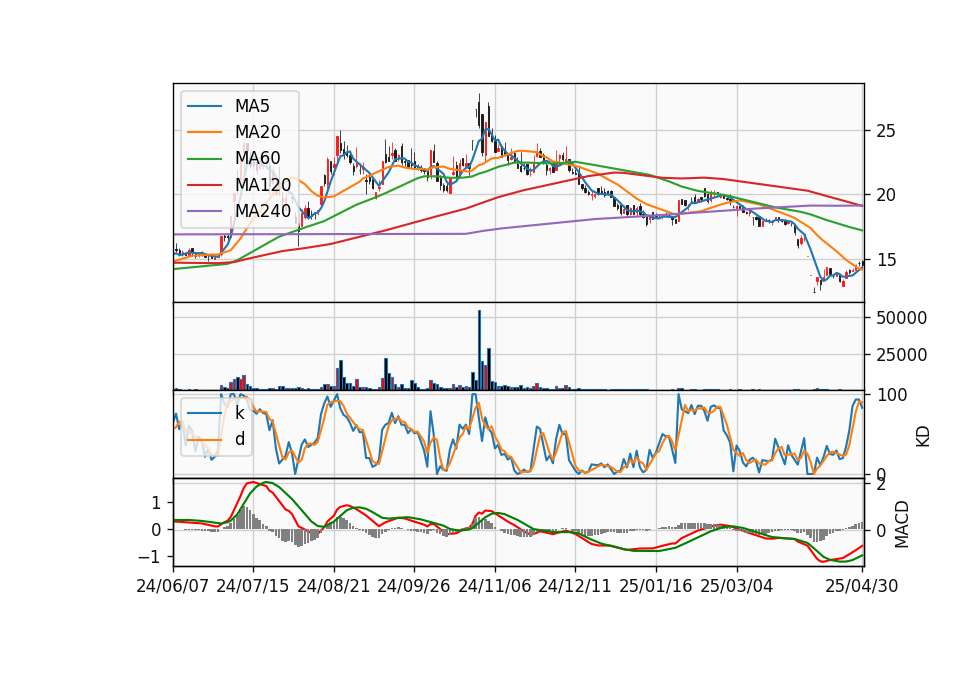This screenshot has width=960, height=690.
Task: Click the MA5 legend label
Action: 252,106
